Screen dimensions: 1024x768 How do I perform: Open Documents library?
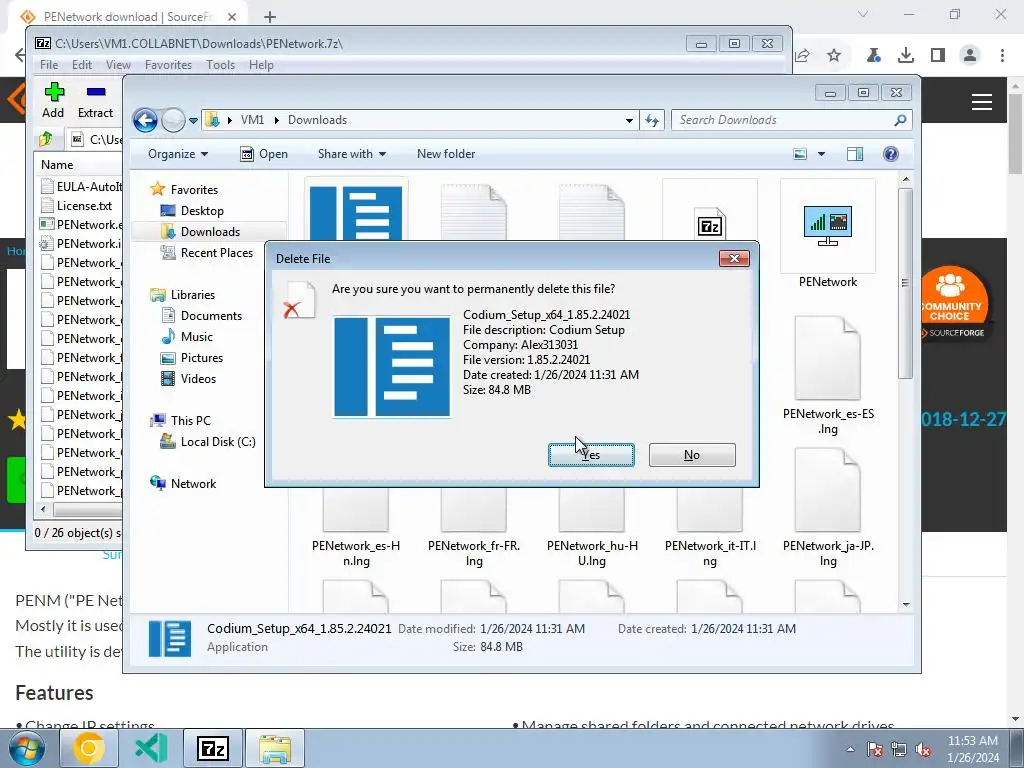pos(211,316)
